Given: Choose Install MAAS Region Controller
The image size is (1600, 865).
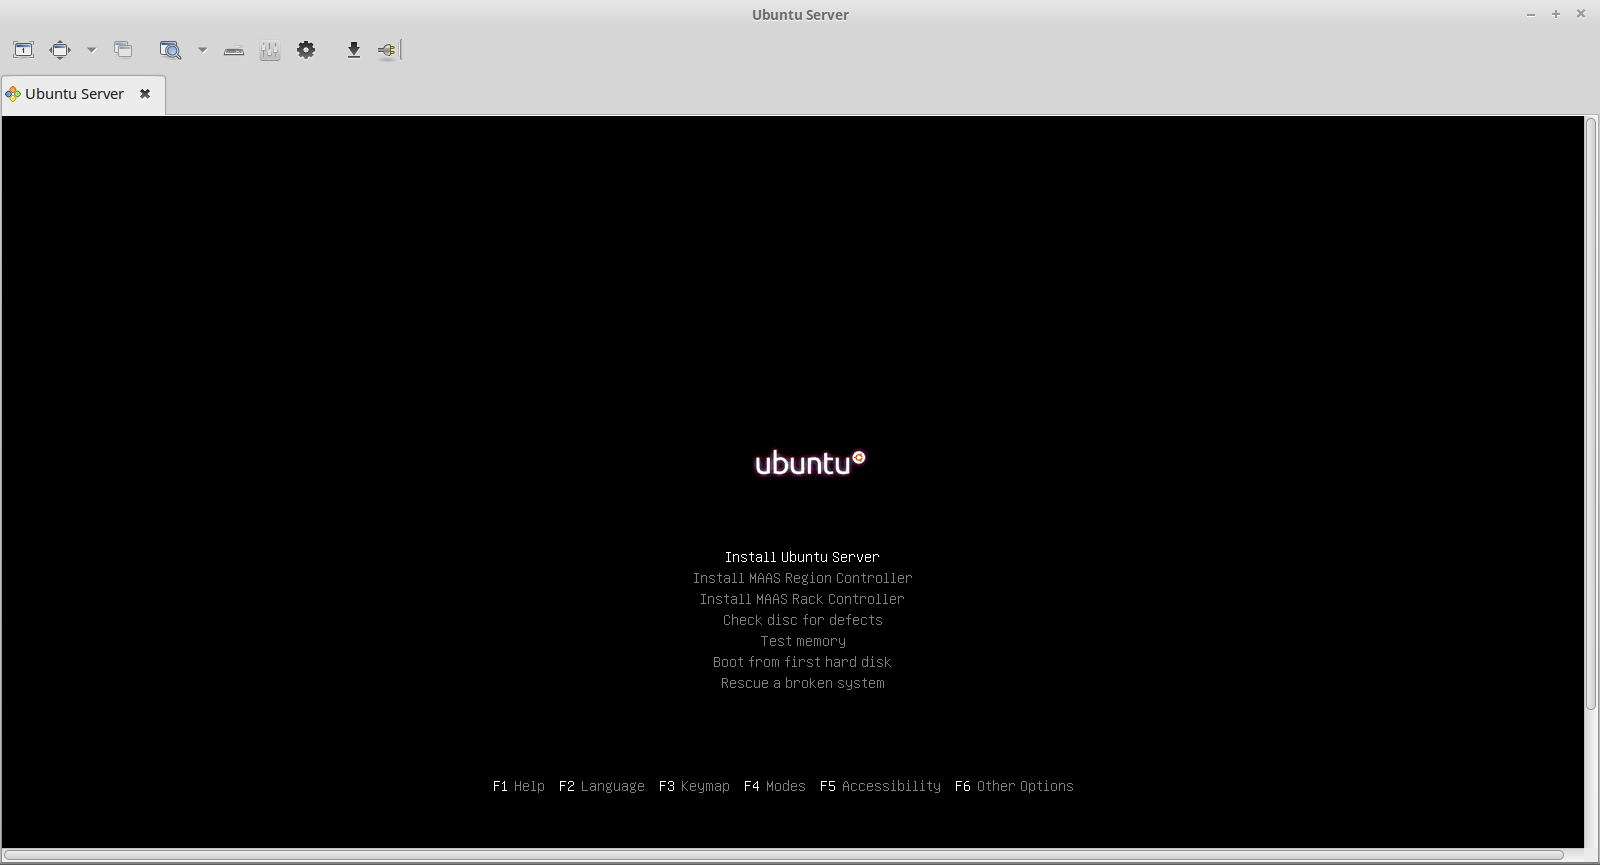Looking at the screenshot, I should pyautogui.click(x=802, y=578).
